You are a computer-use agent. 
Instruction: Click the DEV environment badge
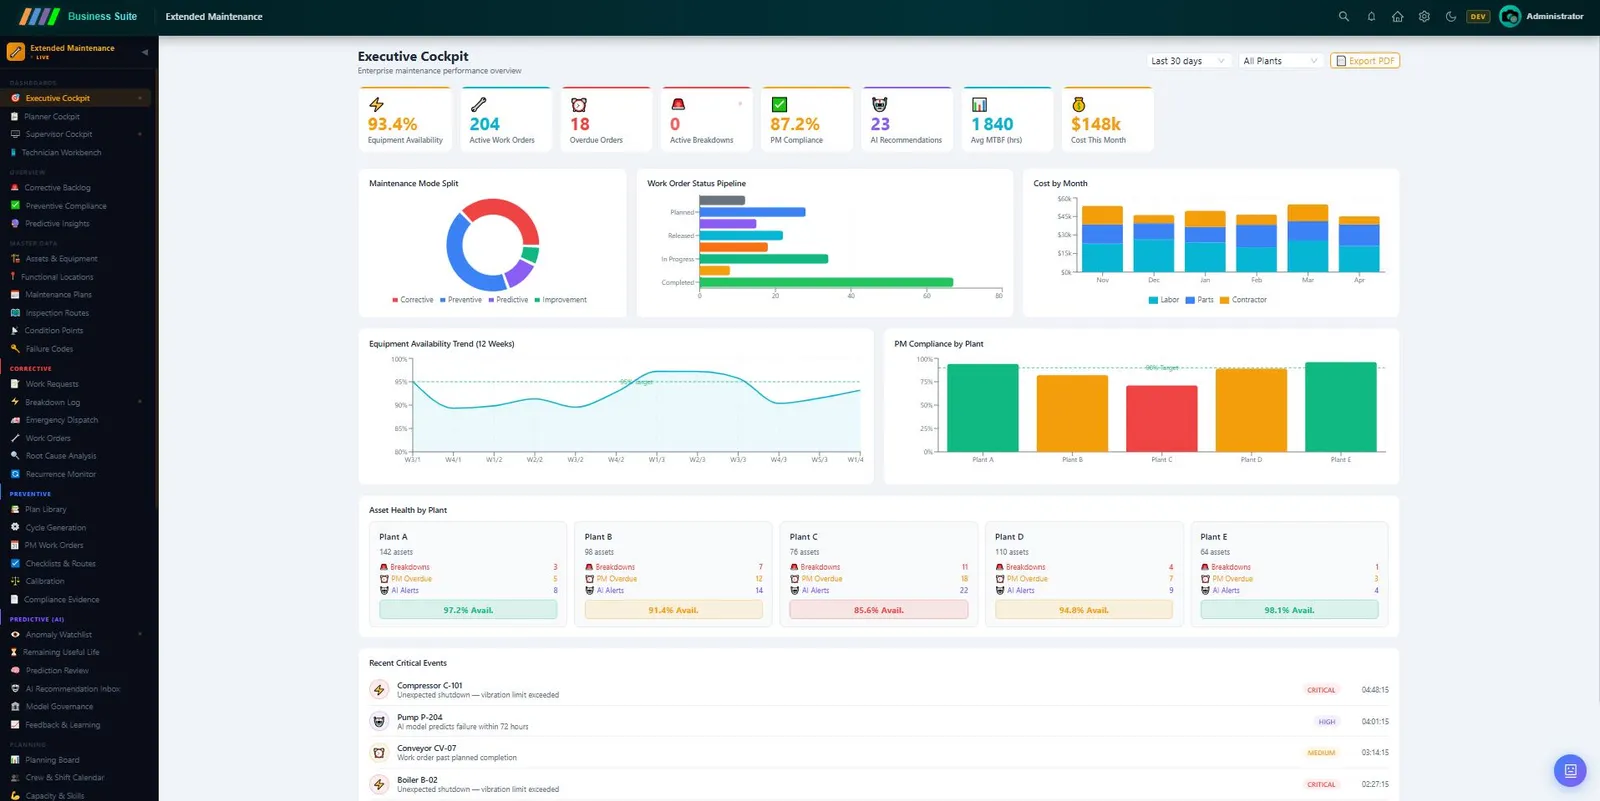(1478, 16)
